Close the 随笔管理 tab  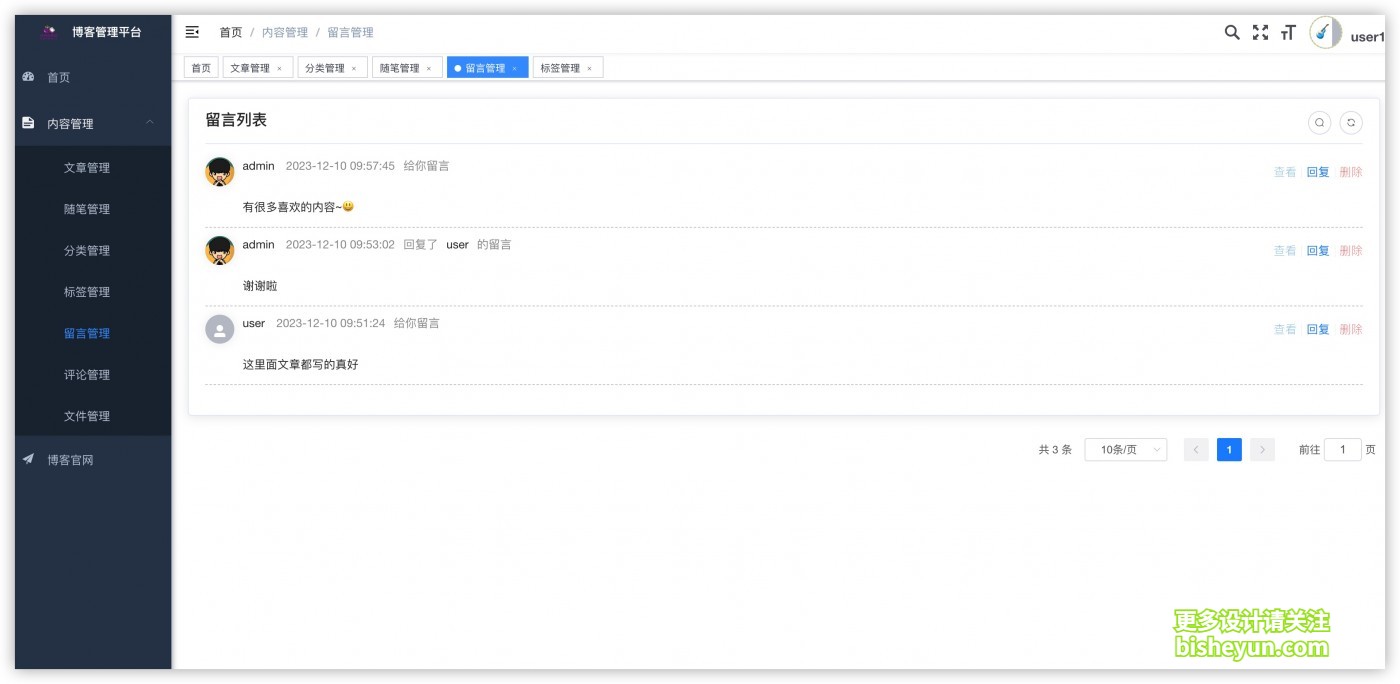[429, 68]
